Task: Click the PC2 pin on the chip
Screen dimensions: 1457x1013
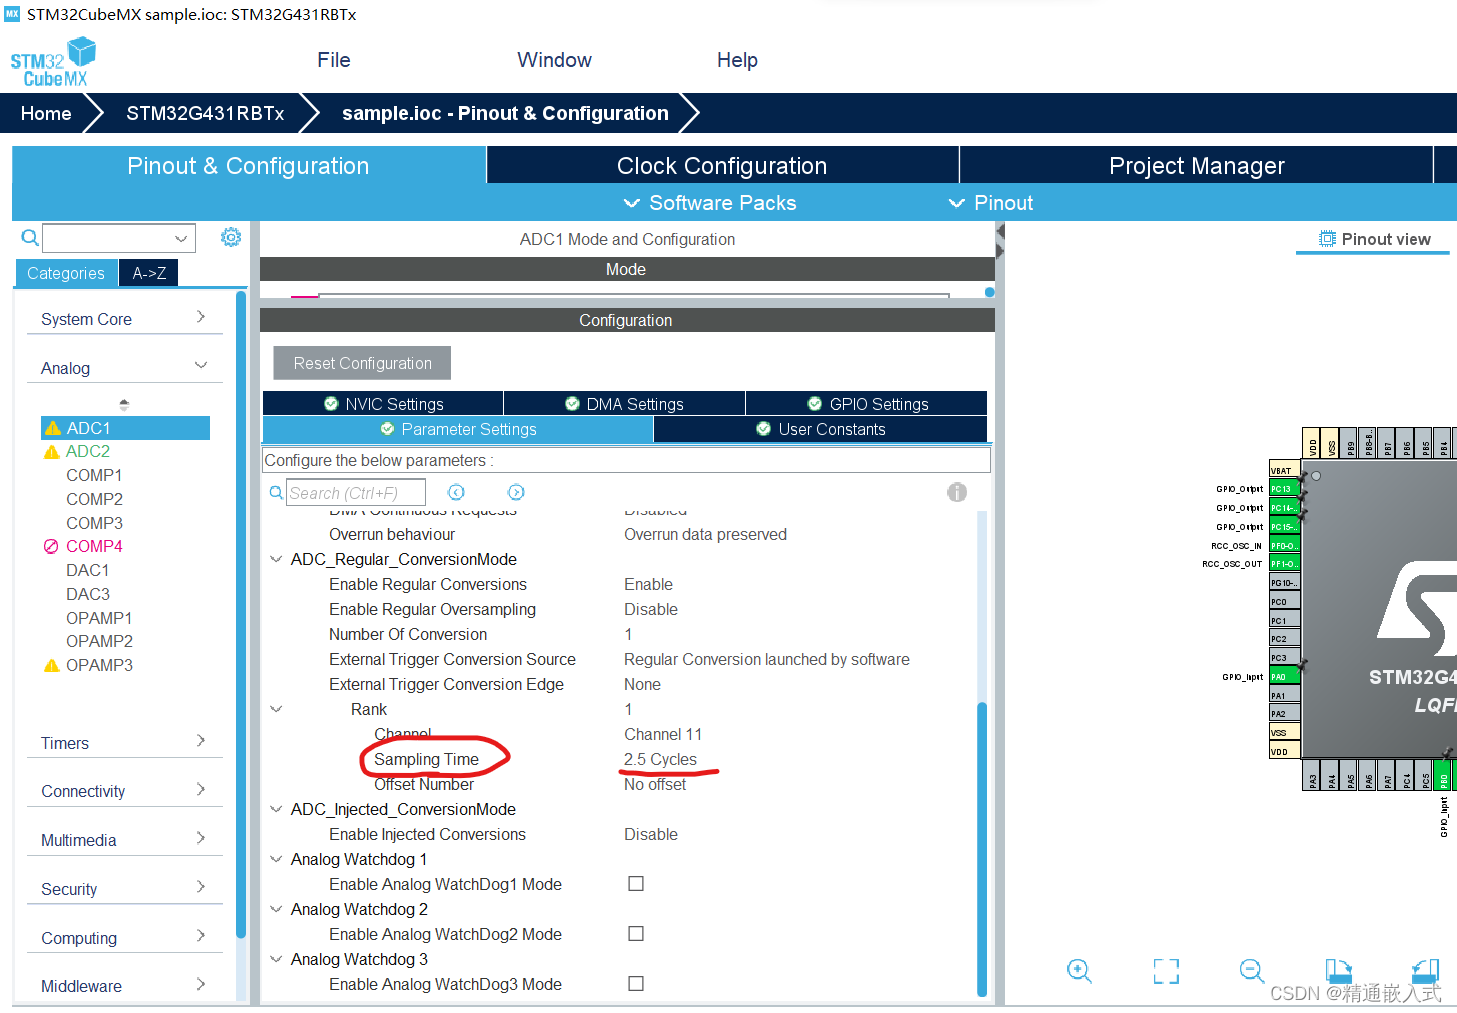Action: click(1284, 639)
